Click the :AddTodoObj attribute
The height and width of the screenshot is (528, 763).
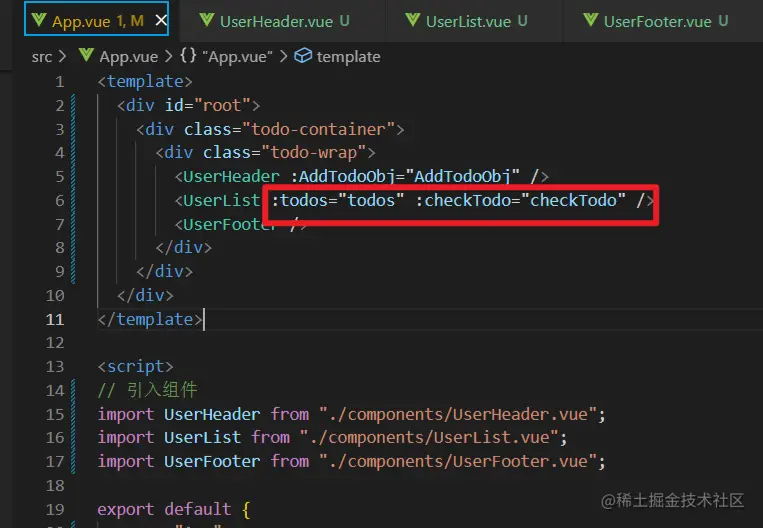(x=405, y=177)
